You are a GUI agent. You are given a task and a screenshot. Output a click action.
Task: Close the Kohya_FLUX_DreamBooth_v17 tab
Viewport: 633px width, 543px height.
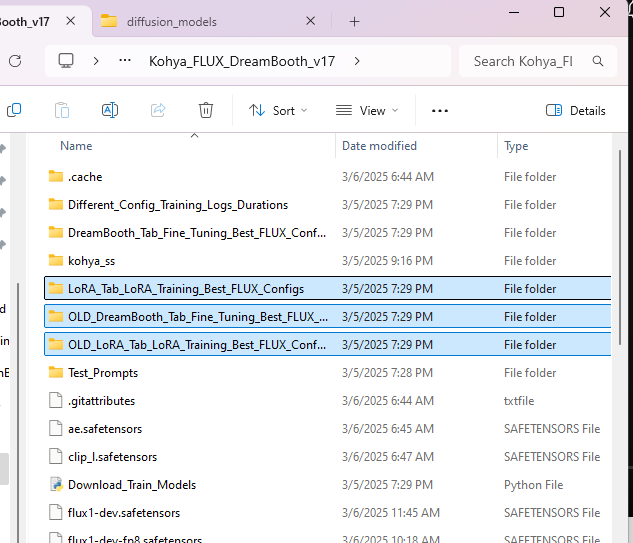[71, 21]
